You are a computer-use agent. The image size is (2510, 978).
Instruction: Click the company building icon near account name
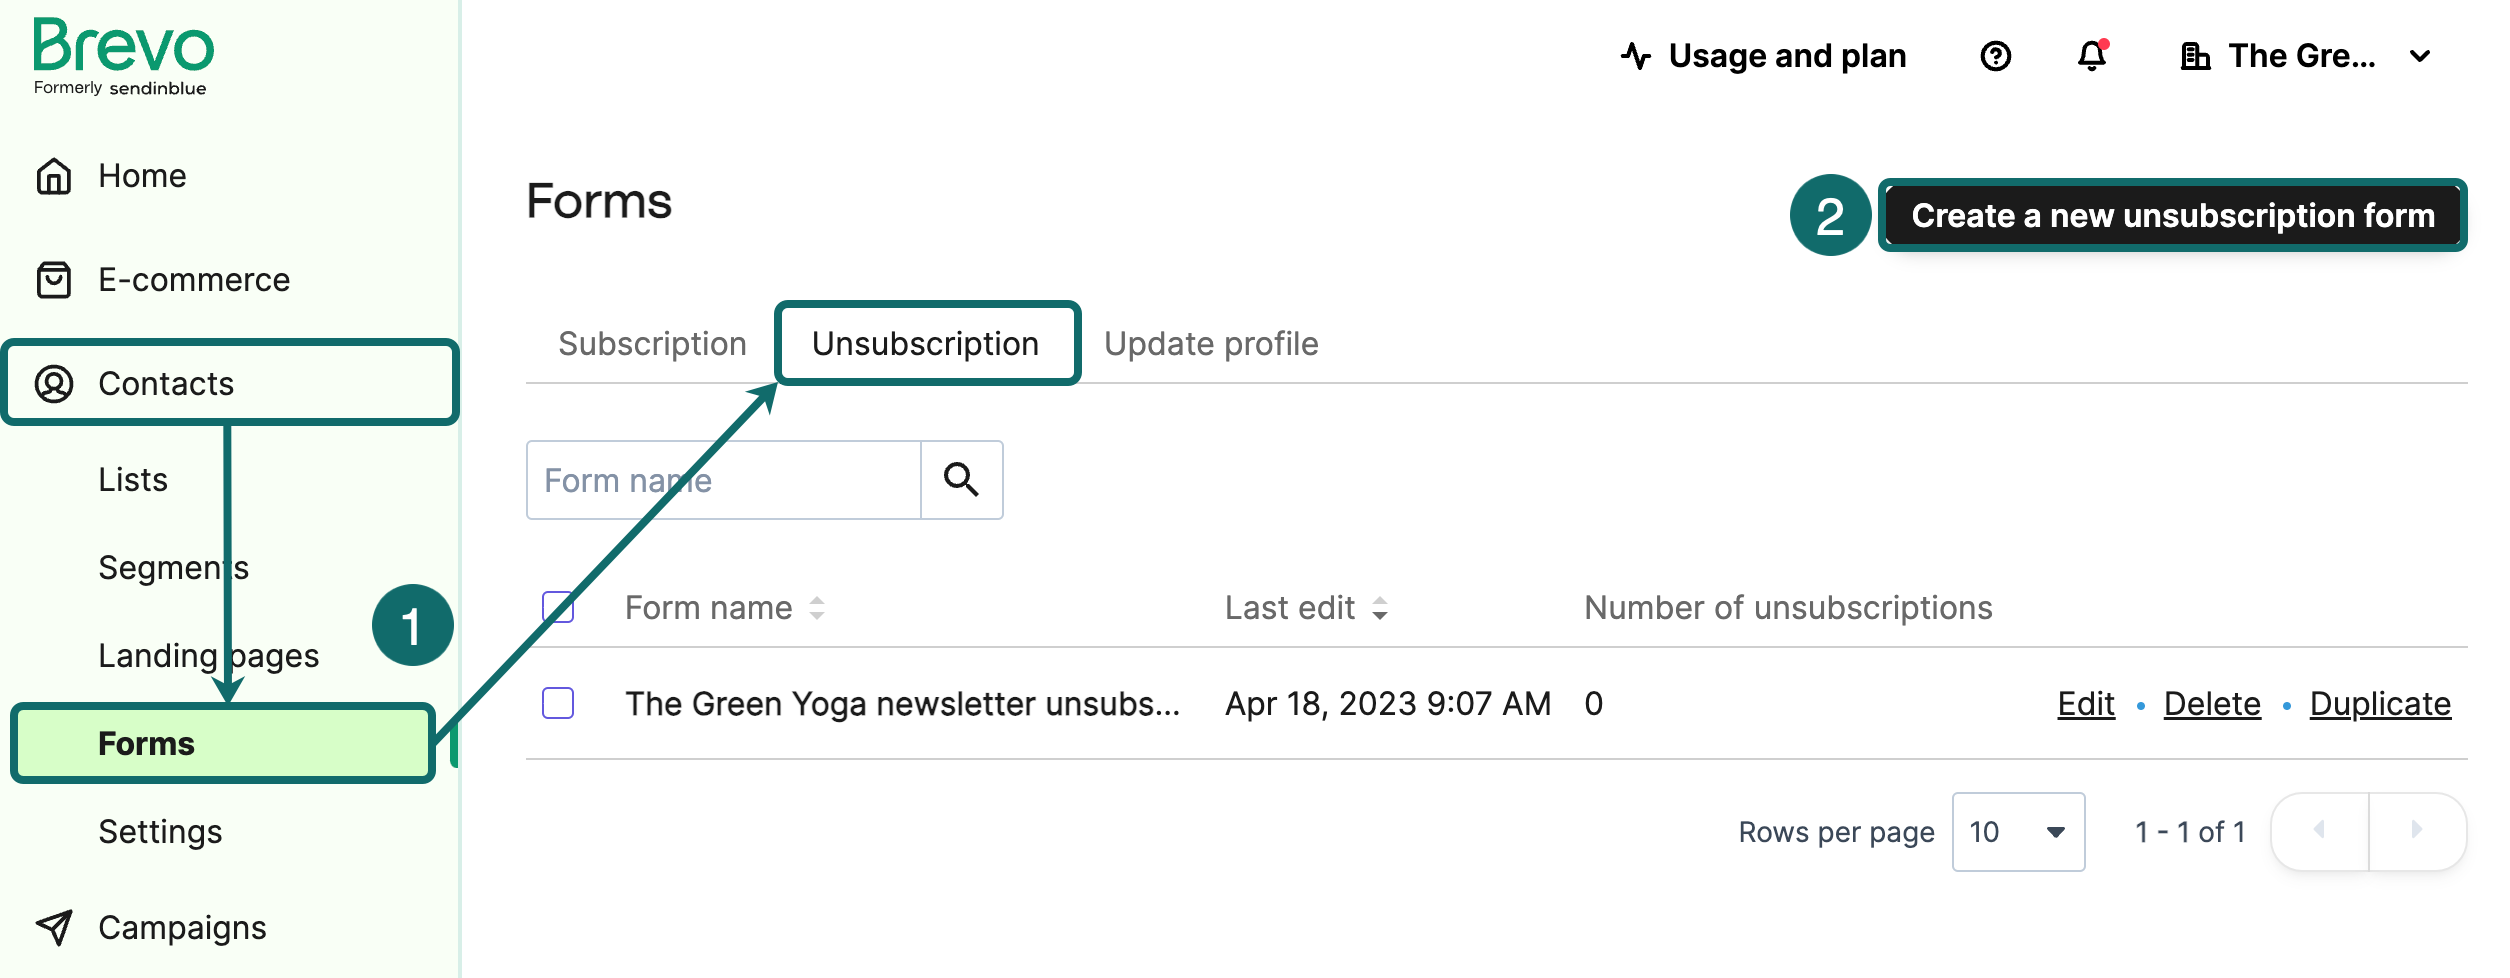(2196, 56)
